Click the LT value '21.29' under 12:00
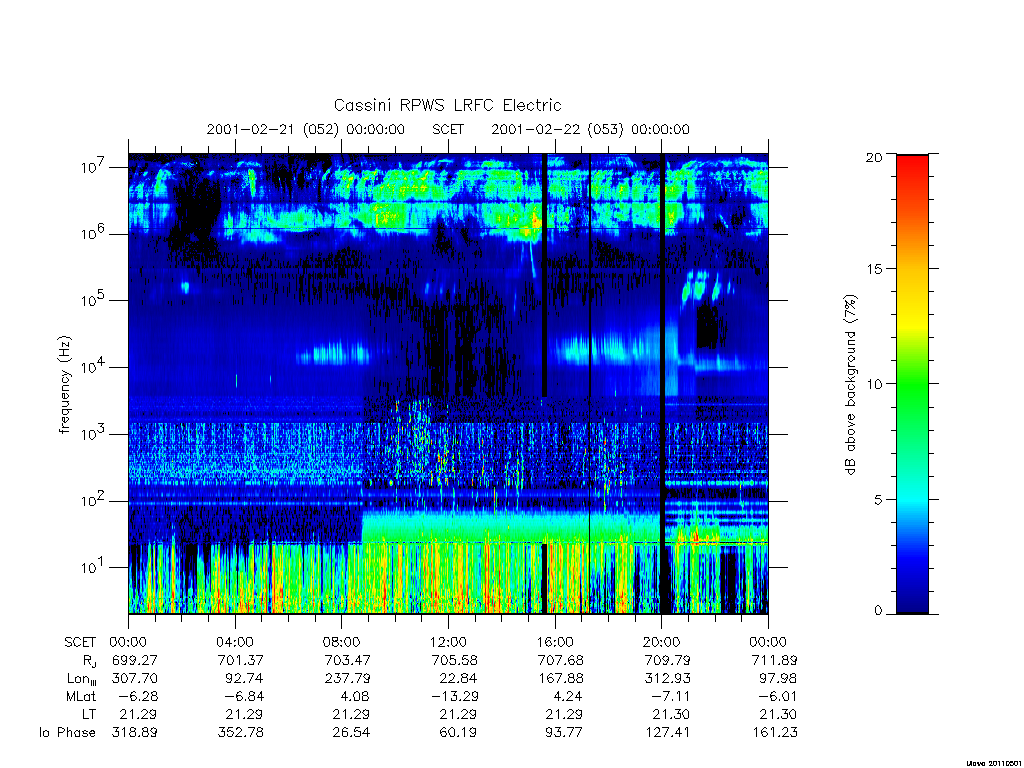Image resolution: width=1024 pixels, height=768 pixels. click(x=457, y=714)
